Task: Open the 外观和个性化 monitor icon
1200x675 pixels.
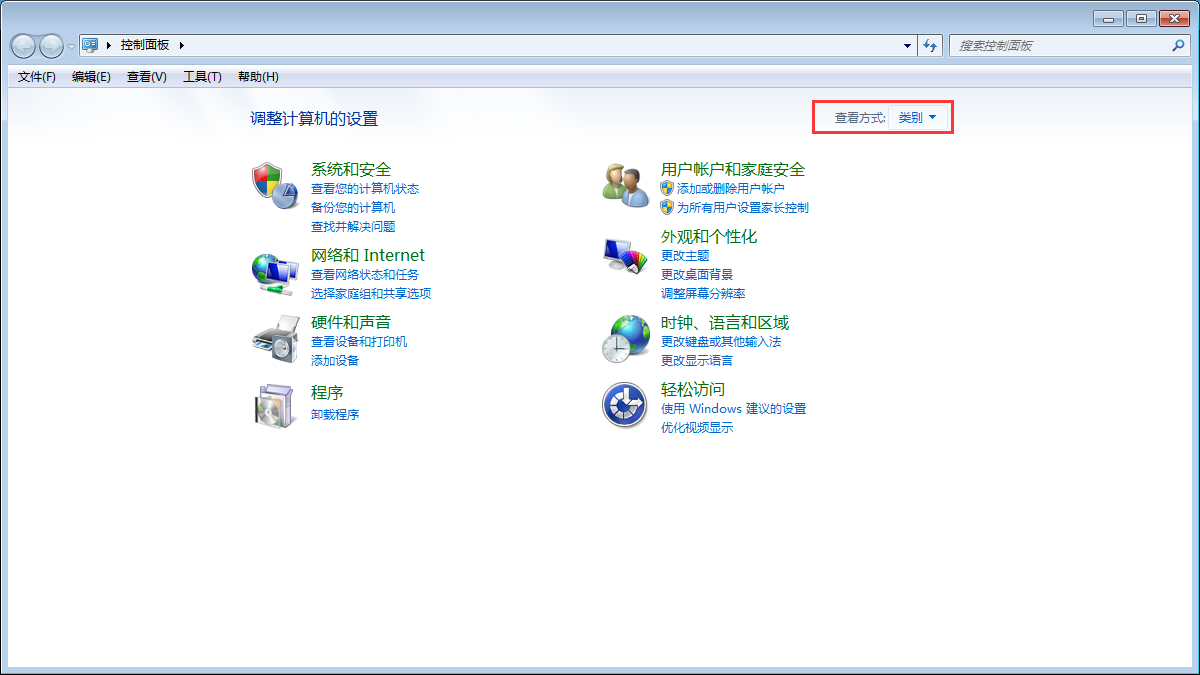Action: coord(626,255)
